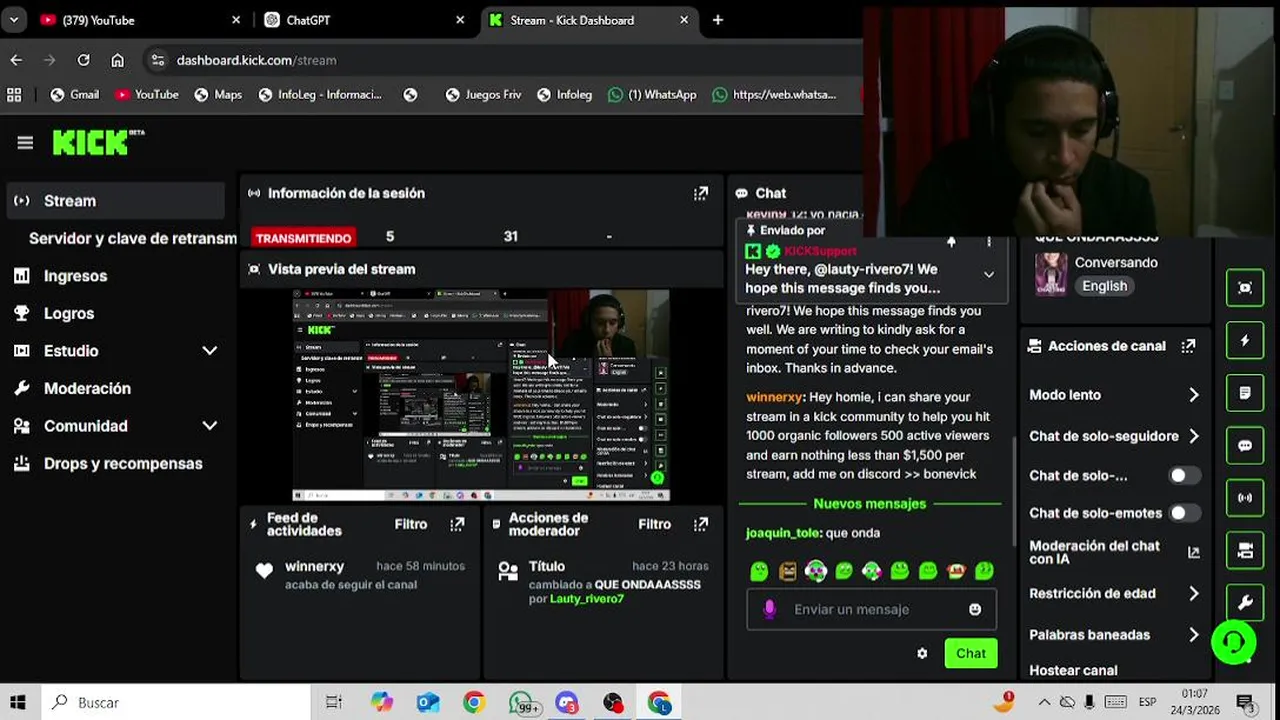Click the channel actions sidebar button
This screenshot has width=1280, height=720.
click(1245, 550)
